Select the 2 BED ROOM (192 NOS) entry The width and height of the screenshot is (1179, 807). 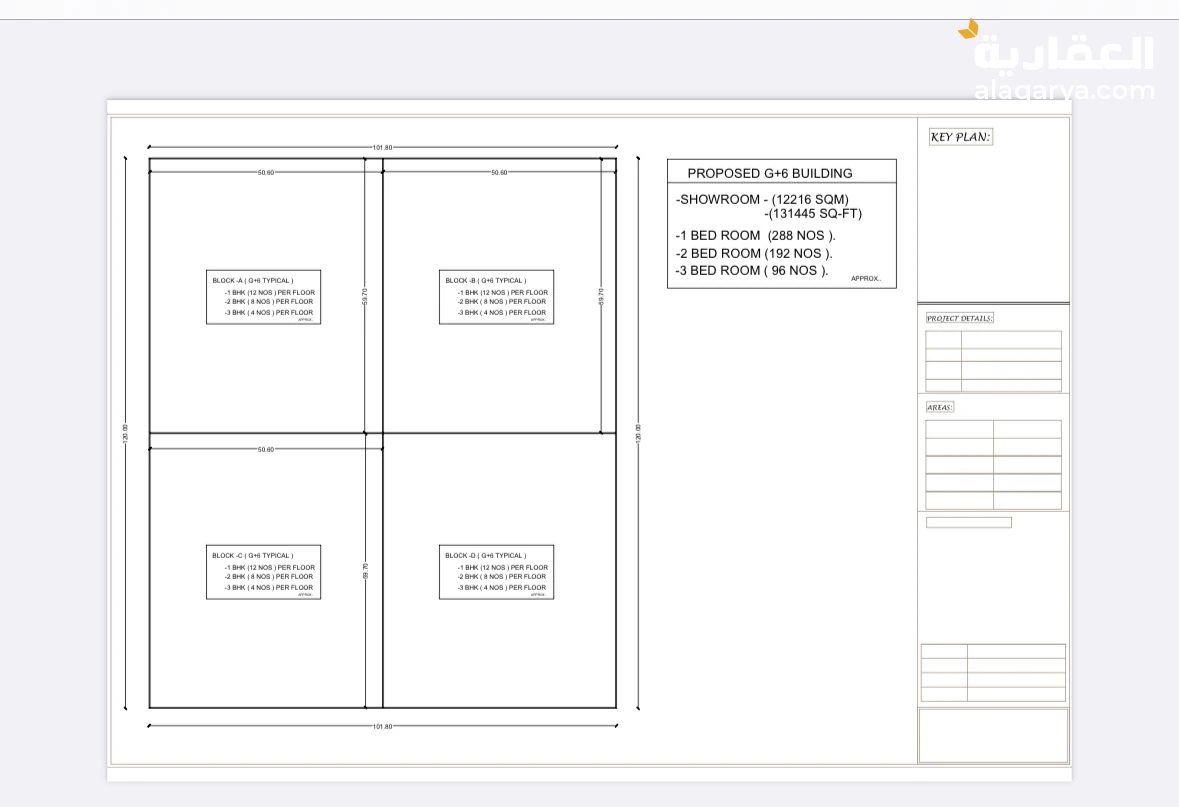754,253
